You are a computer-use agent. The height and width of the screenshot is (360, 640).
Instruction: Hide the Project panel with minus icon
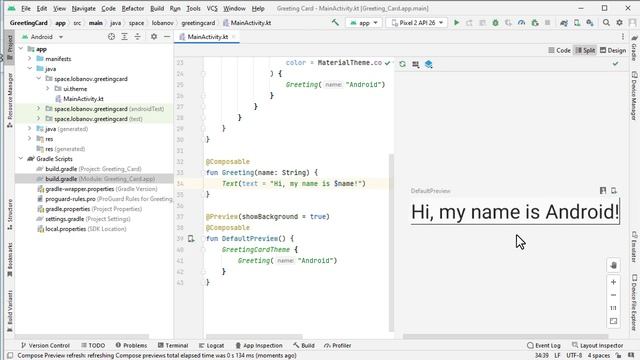167,37
